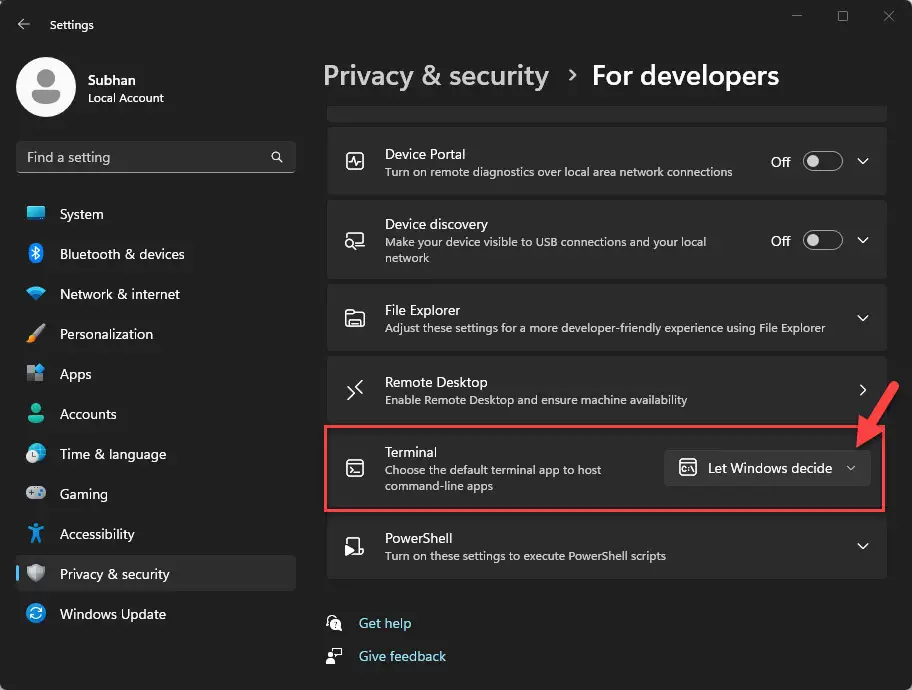Viewport: 912px width, 690px height.
Task: Click the Remote Desktop icon
Action: (355, 390)
